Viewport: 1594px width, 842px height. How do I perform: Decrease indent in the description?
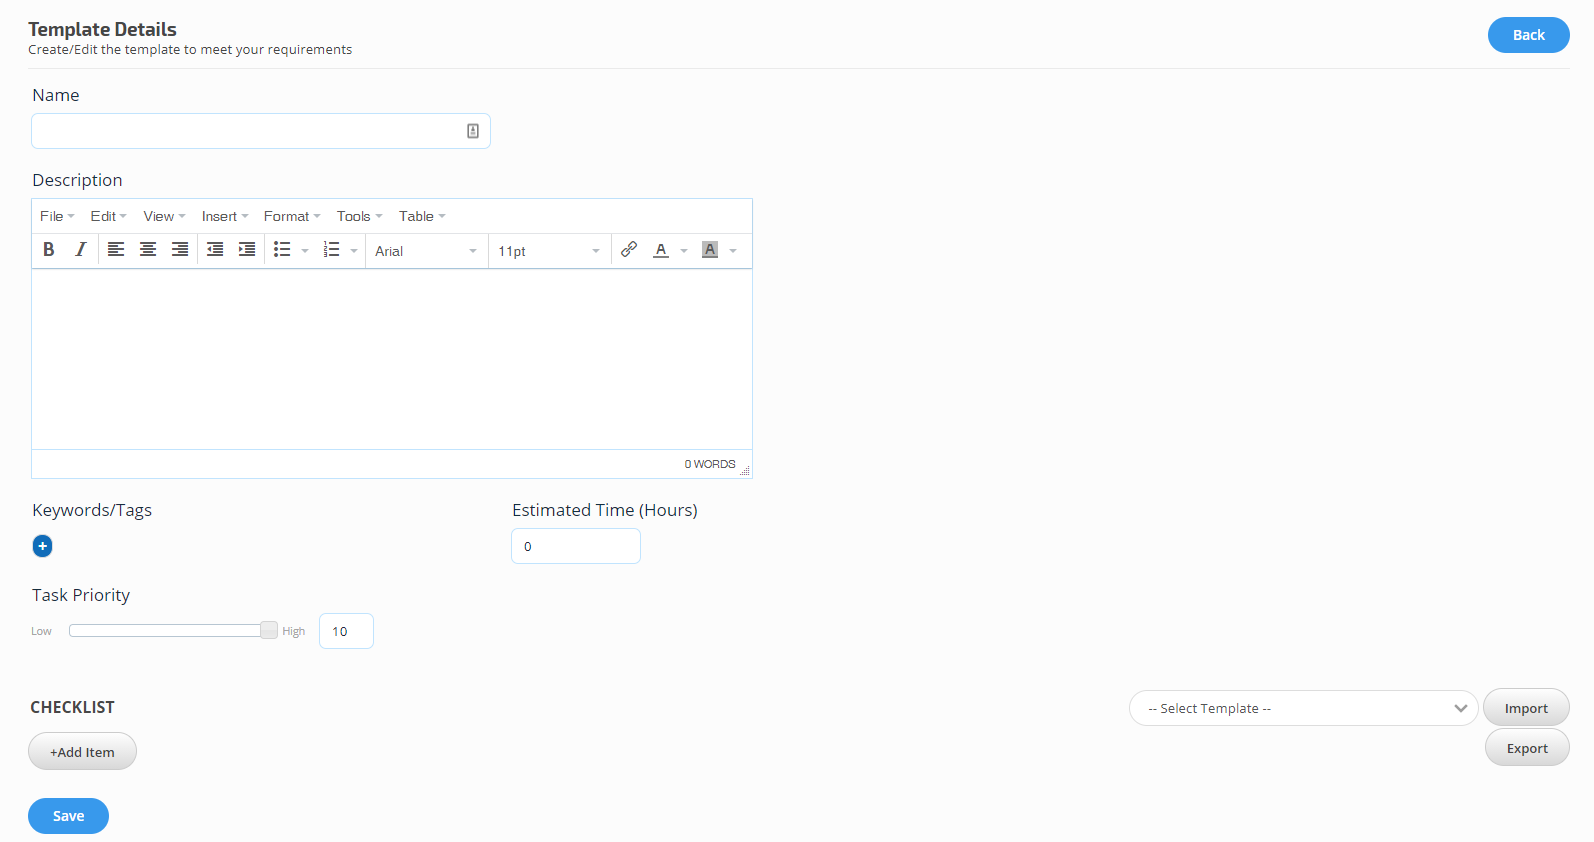(215, 250)
